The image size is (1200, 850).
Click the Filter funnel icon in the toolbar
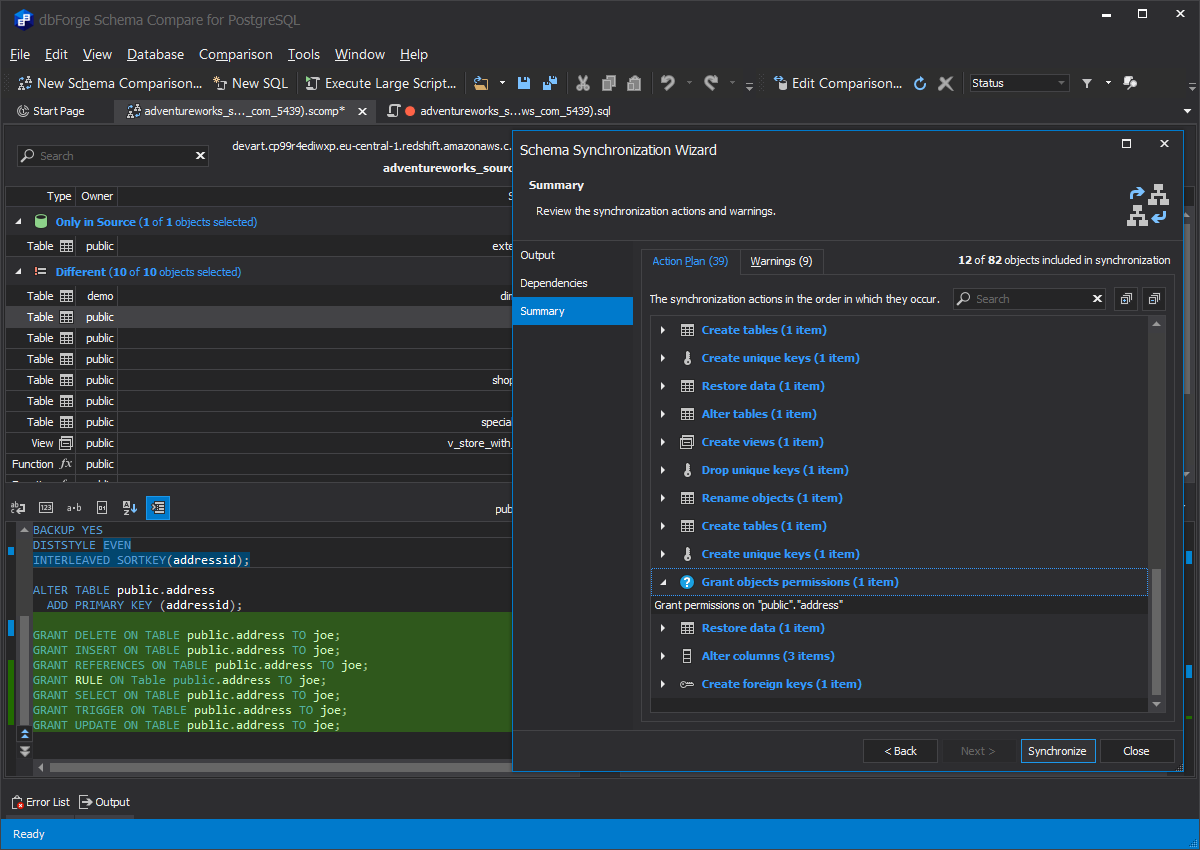1087,83
